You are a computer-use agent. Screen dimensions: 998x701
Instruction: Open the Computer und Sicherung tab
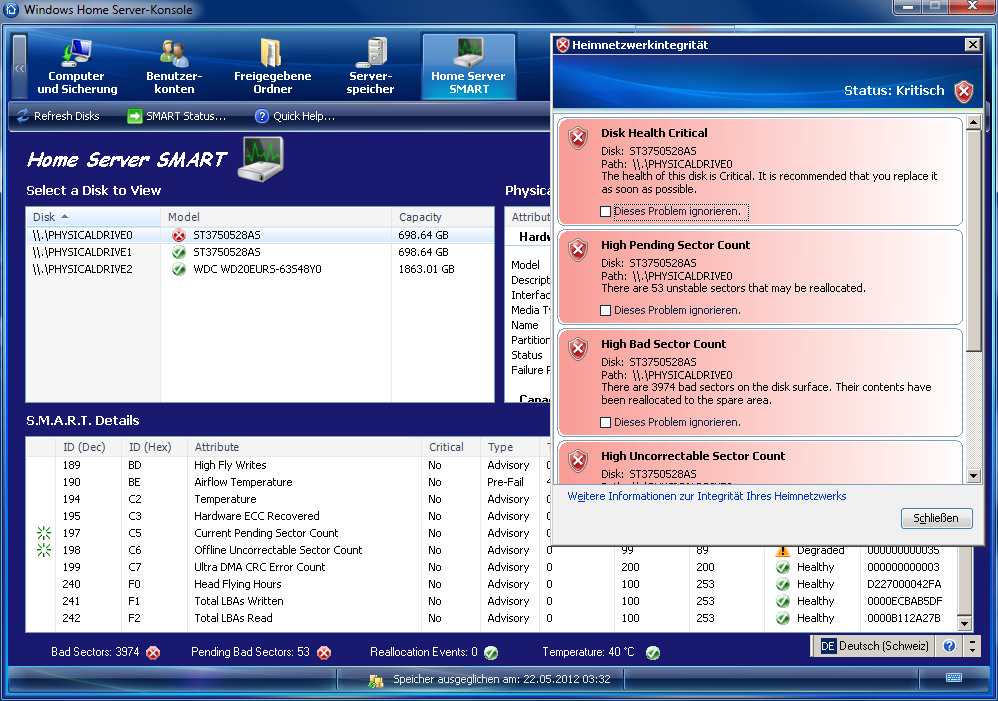[77, 66]
